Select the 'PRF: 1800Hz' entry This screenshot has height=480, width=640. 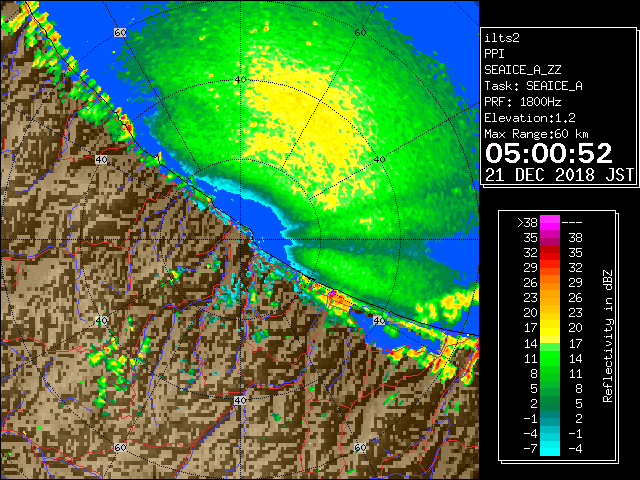point(523,102)
